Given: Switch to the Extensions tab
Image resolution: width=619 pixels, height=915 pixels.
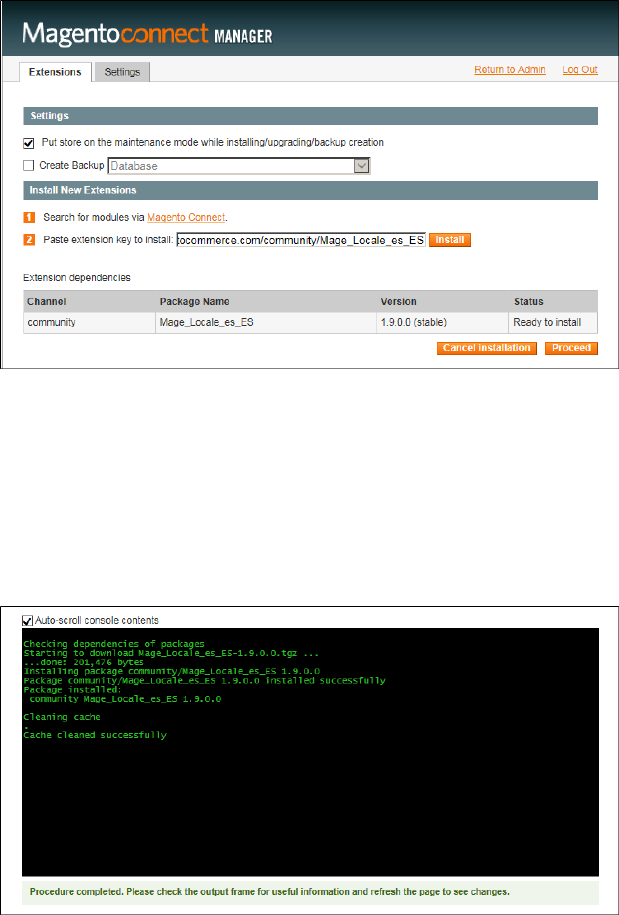Looking at the screenshot, I should tap(55, 72).
